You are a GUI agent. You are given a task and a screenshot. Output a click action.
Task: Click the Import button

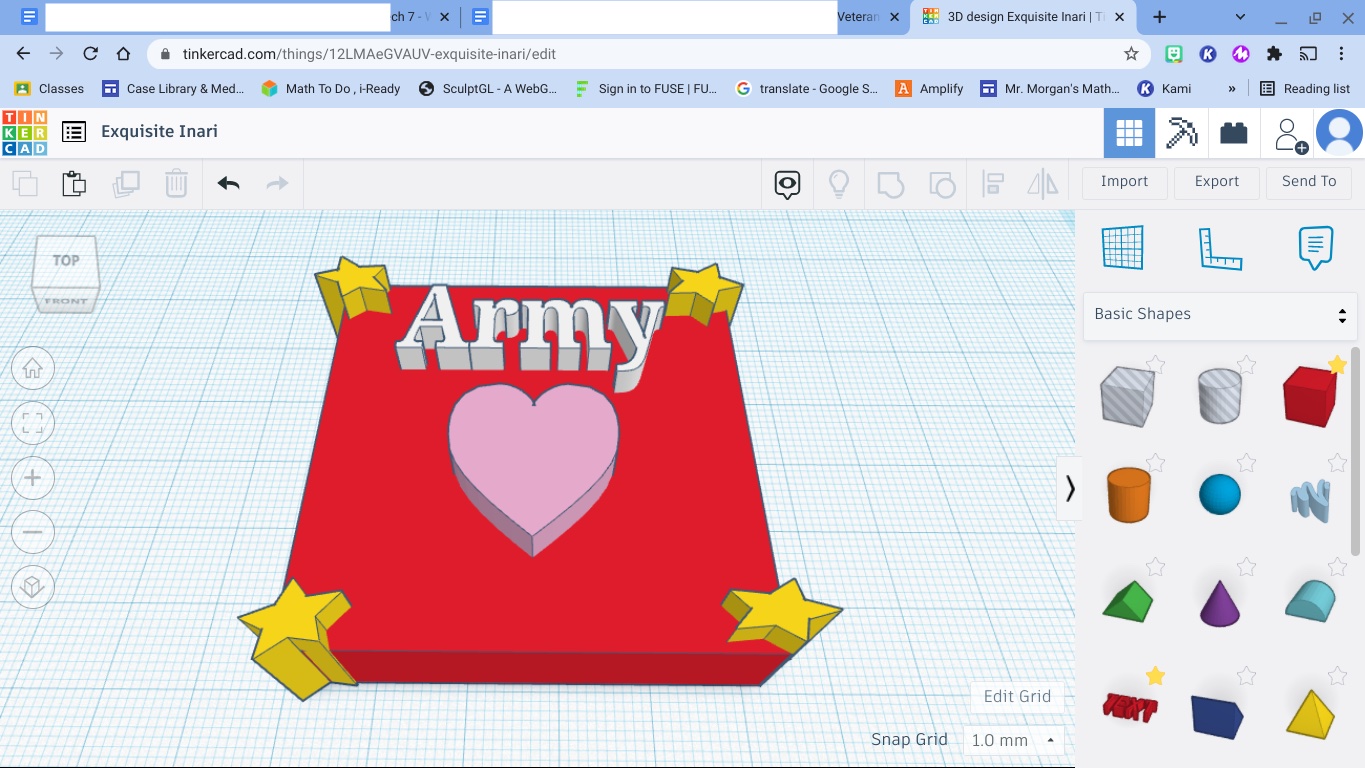[x=1124, y=182]
